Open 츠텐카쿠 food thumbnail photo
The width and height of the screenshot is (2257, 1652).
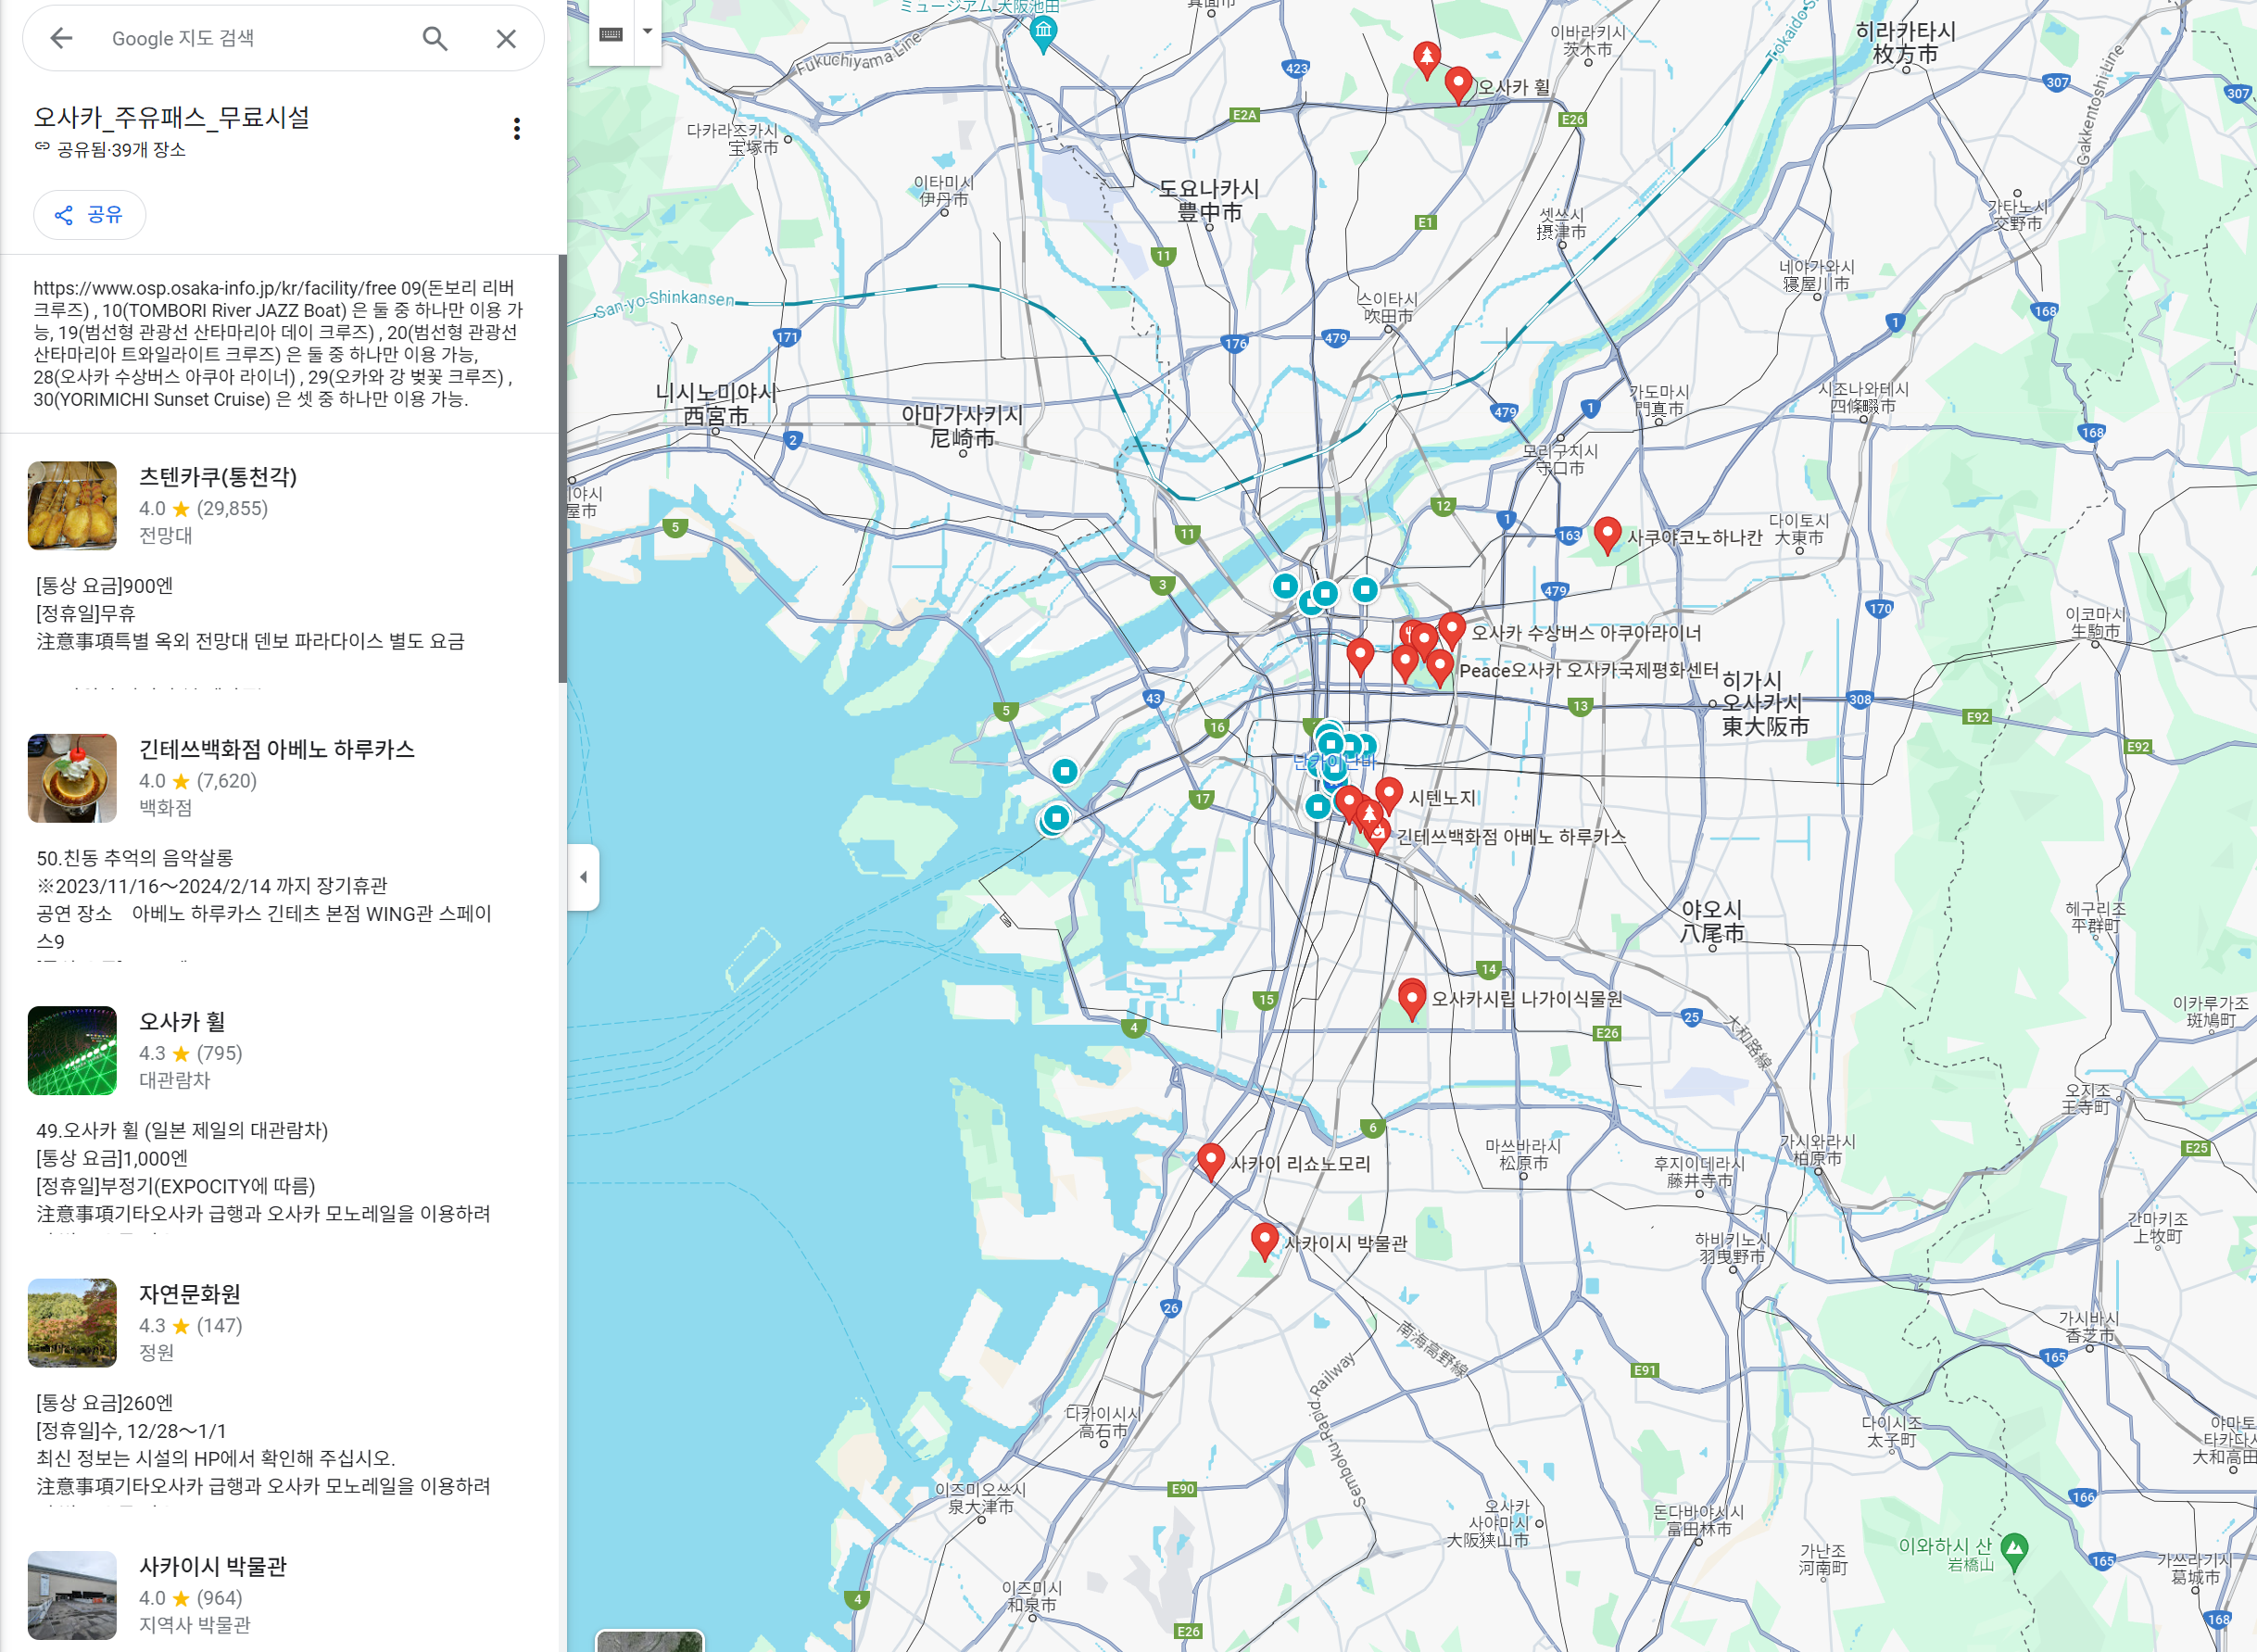72,505
